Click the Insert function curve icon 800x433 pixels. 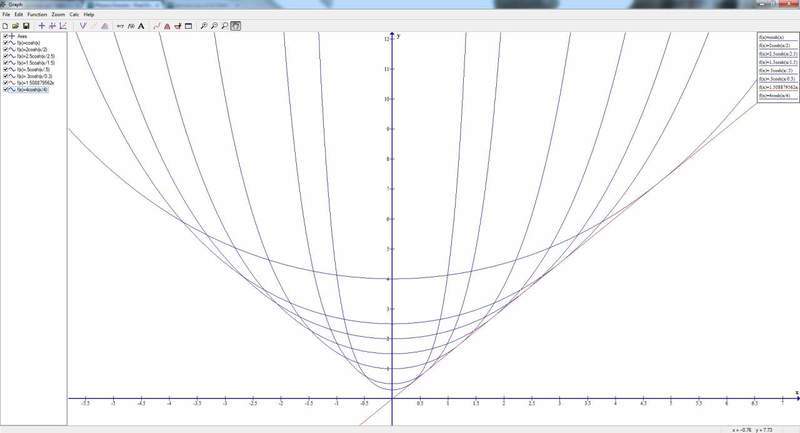82,26
